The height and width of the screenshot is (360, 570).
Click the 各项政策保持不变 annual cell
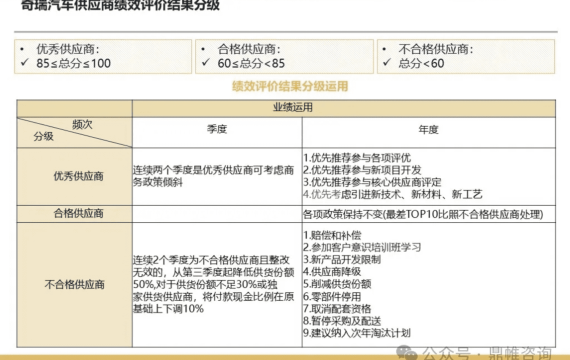(x=429, y=214)
